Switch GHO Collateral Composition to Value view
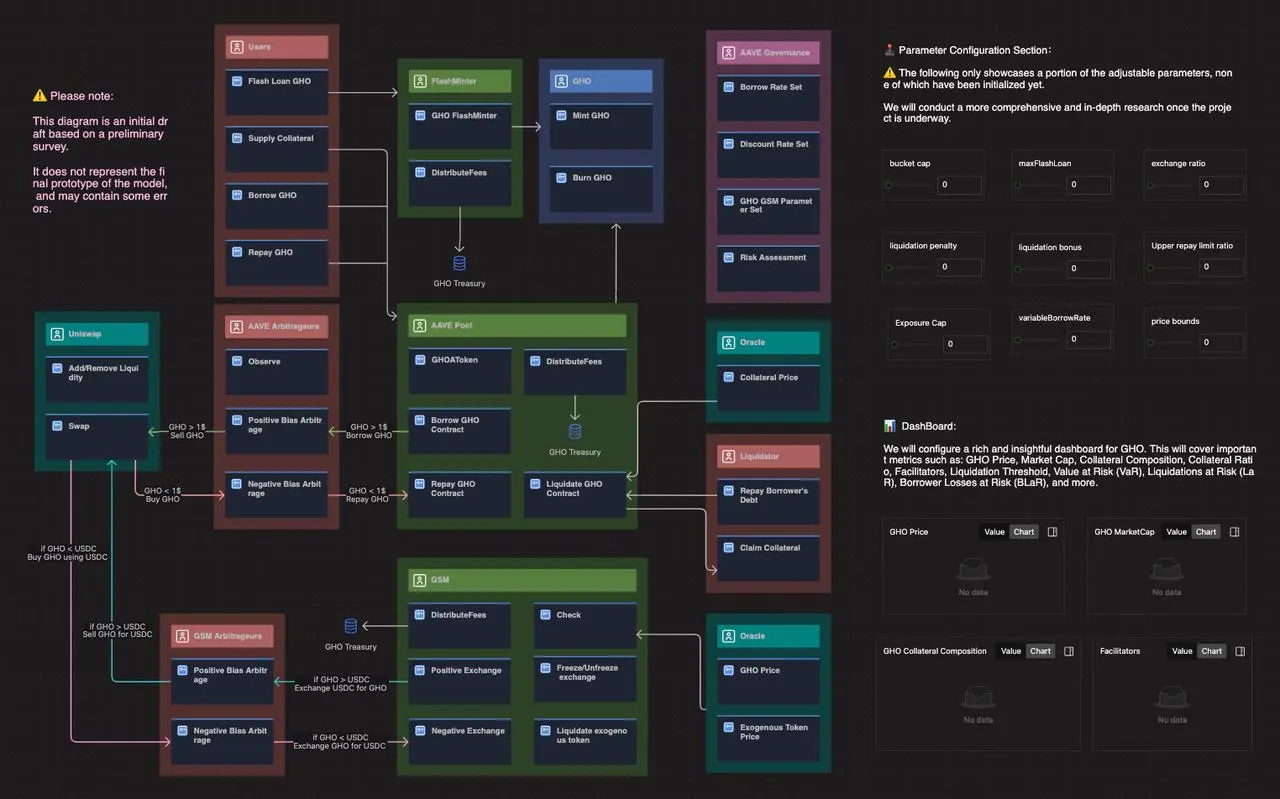Screen dimensions: 1280x799 coord(1011,651)
